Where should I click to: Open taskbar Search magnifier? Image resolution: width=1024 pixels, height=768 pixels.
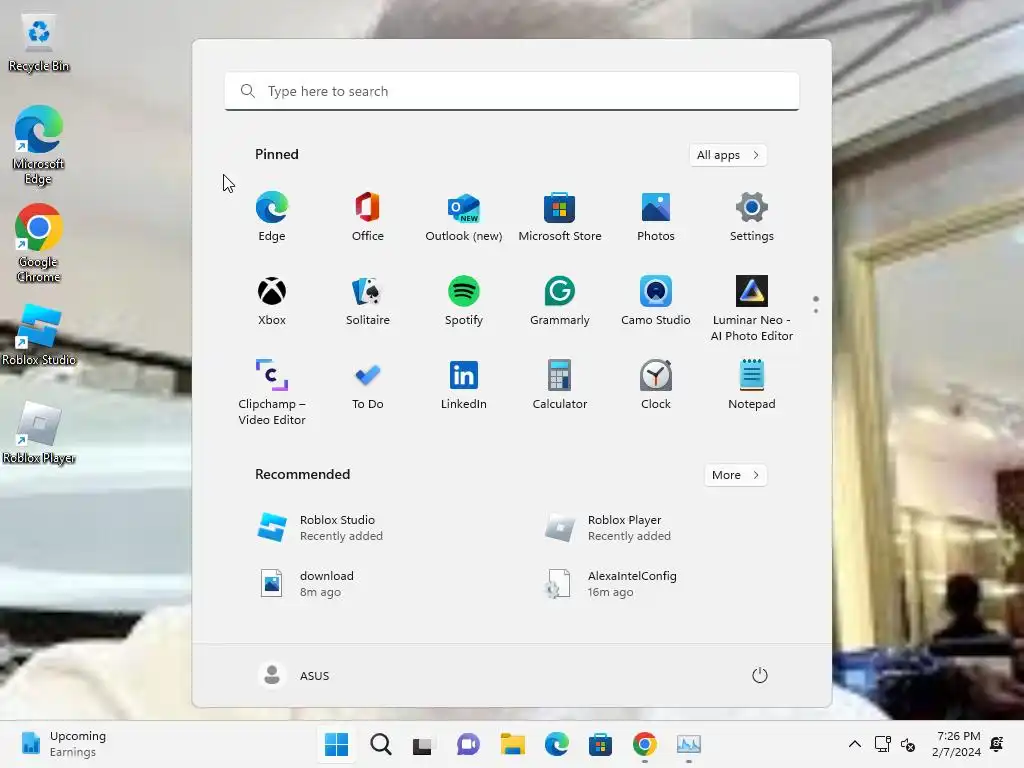pos(381,744)
